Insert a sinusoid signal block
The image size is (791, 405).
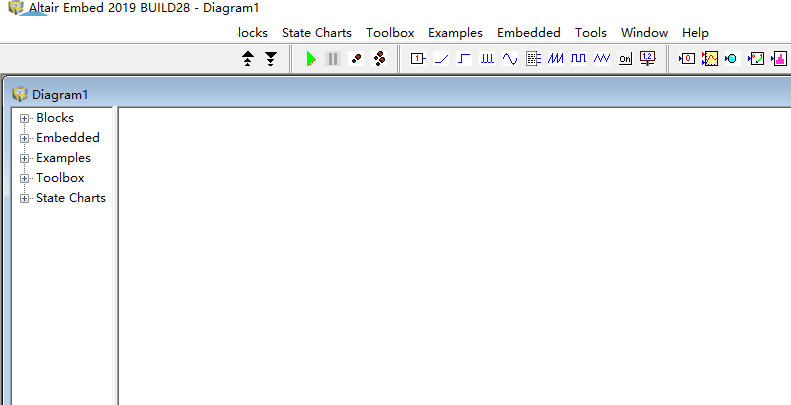tap(510, 59)
